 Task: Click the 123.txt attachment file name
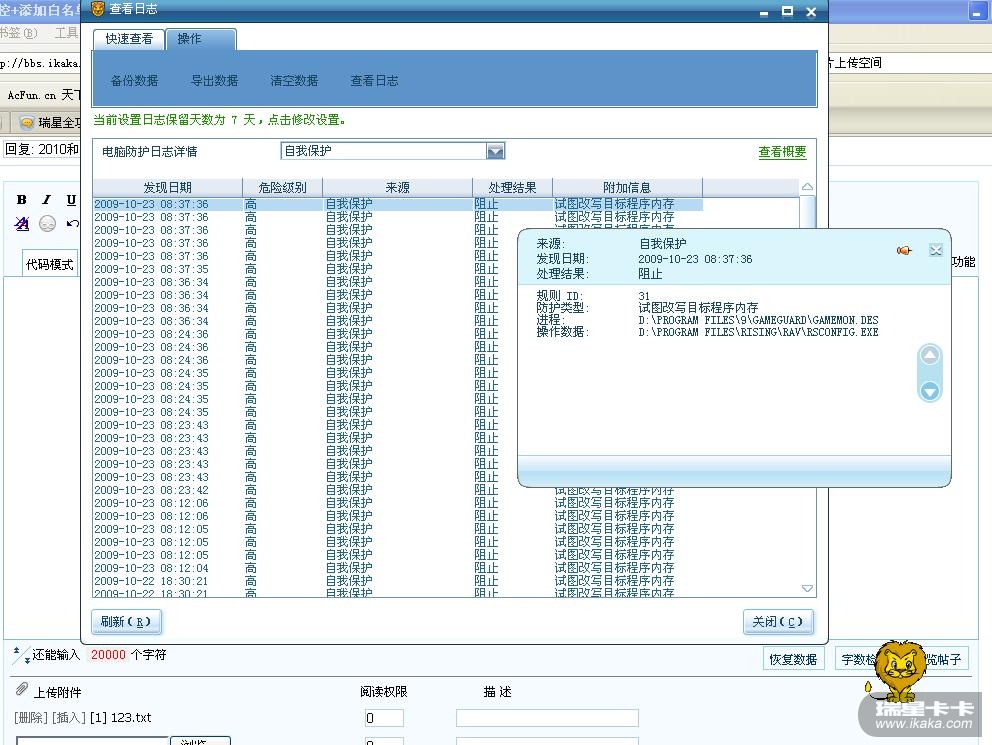[131, 718]
